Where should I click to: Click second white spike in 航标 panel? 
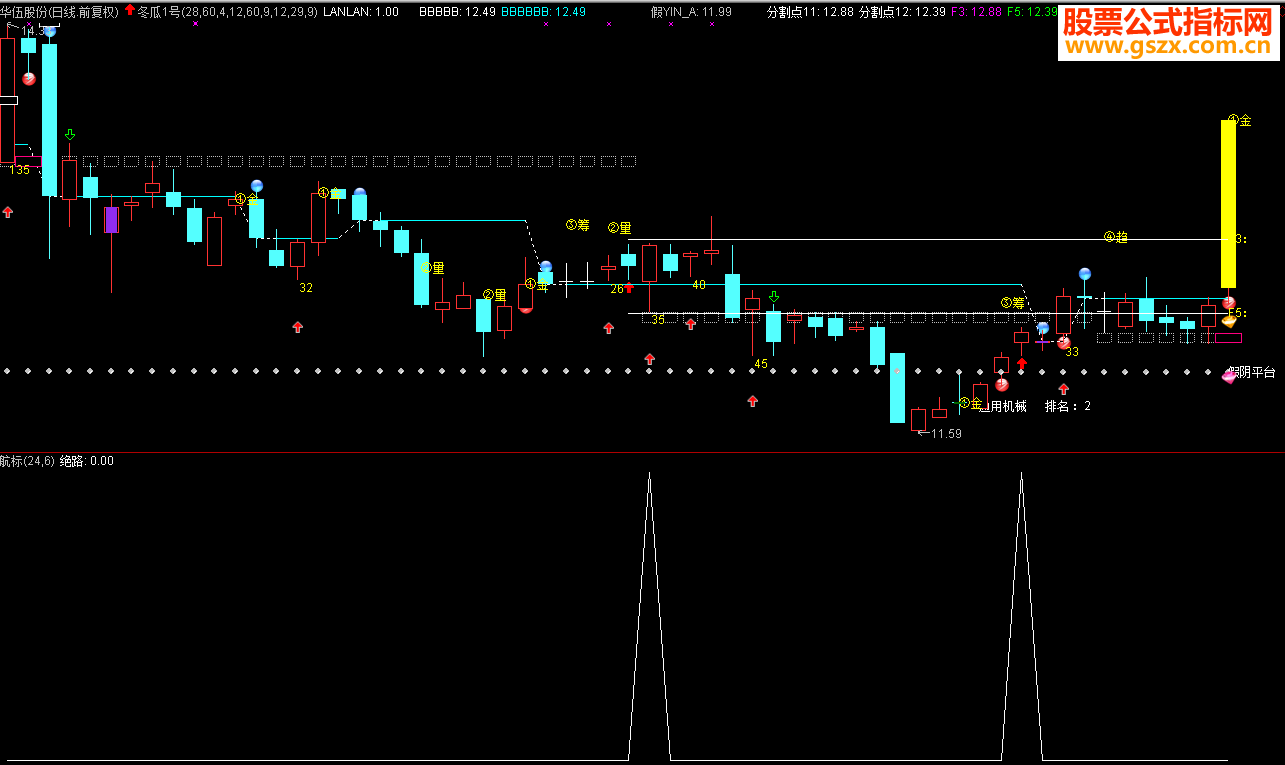point(1021,616)
